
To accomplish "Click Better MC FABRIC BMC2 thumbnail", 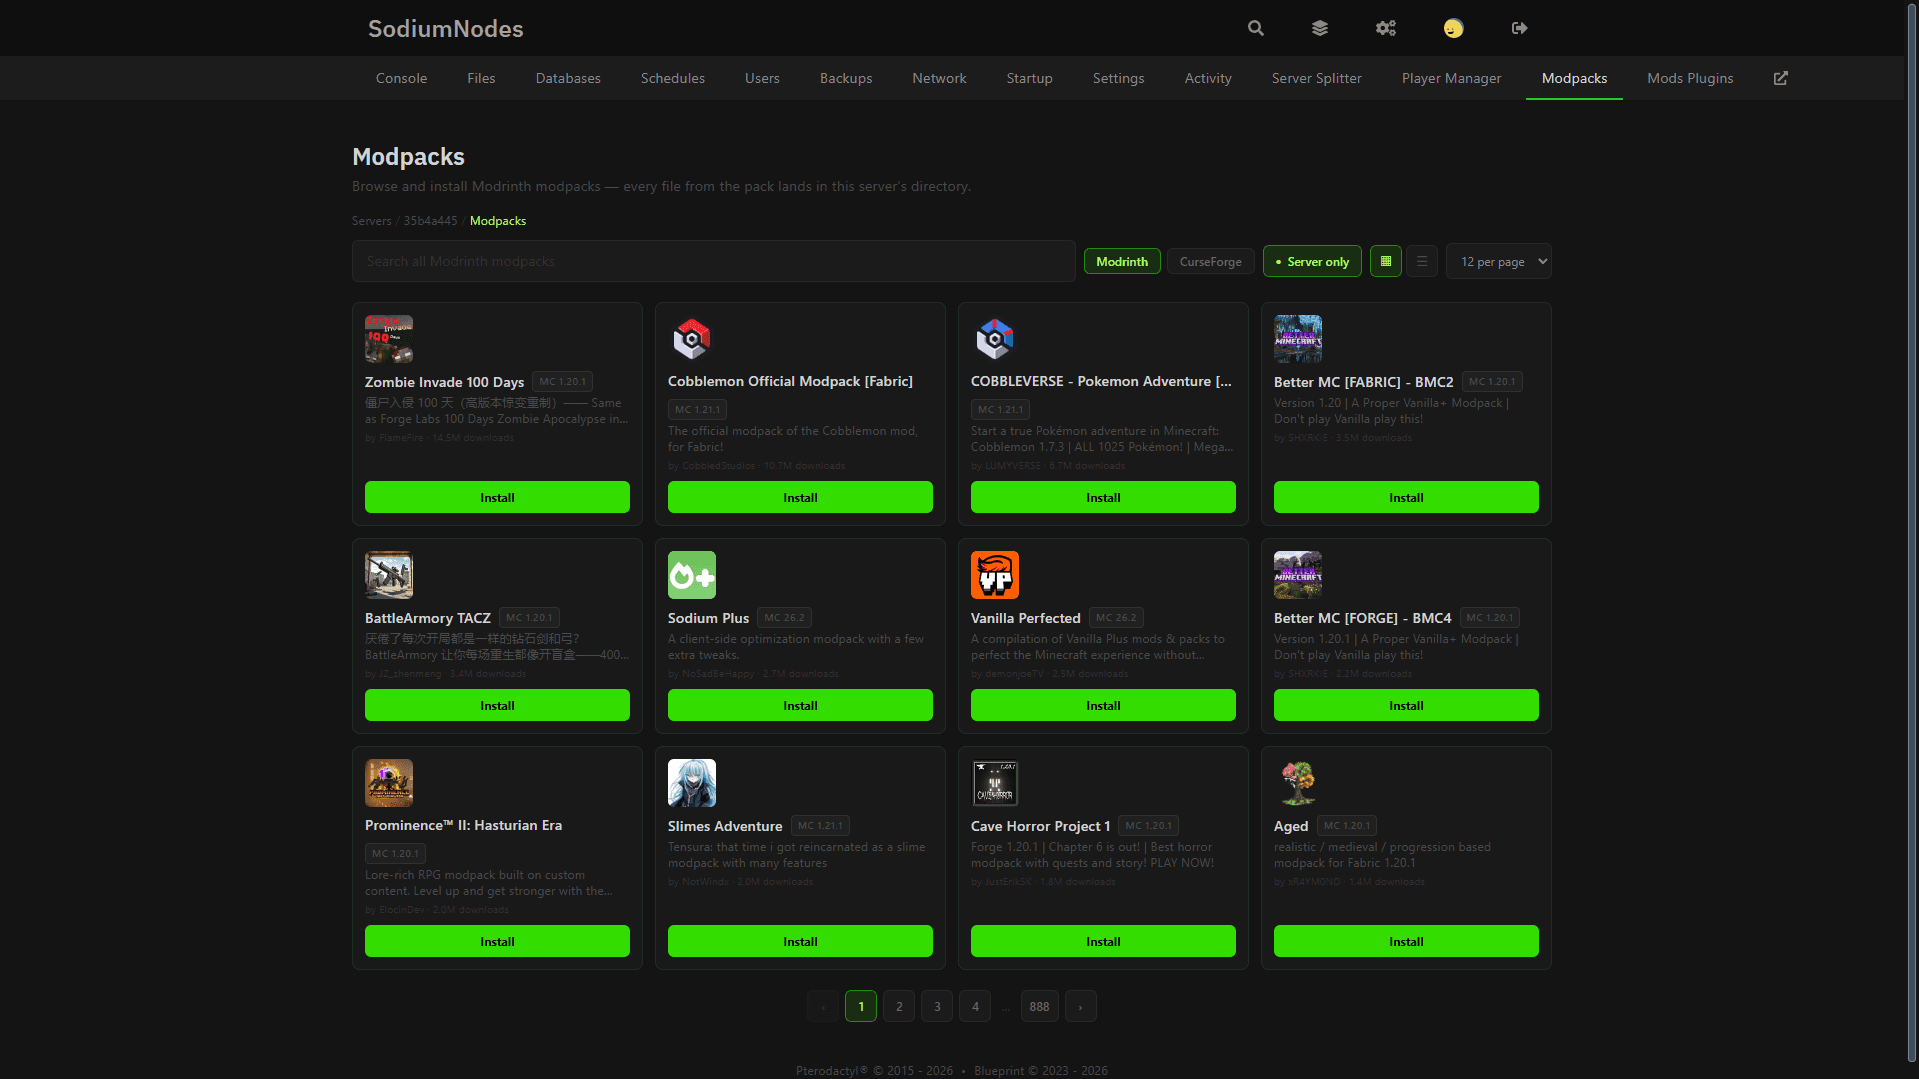I will click(1298, 339).
